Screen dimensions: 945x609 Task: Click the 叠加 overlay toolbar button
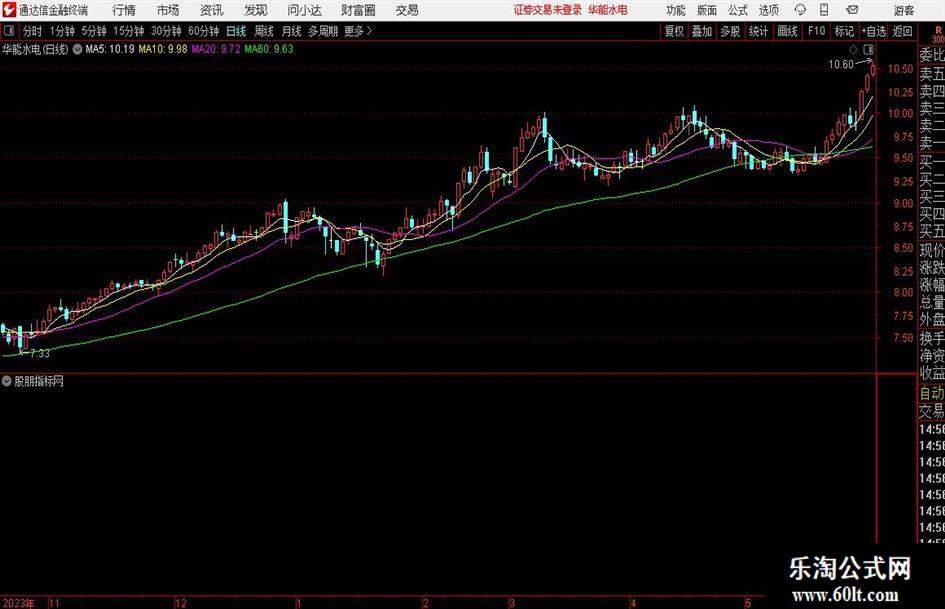pyautogui.click(x=702, y=31)
